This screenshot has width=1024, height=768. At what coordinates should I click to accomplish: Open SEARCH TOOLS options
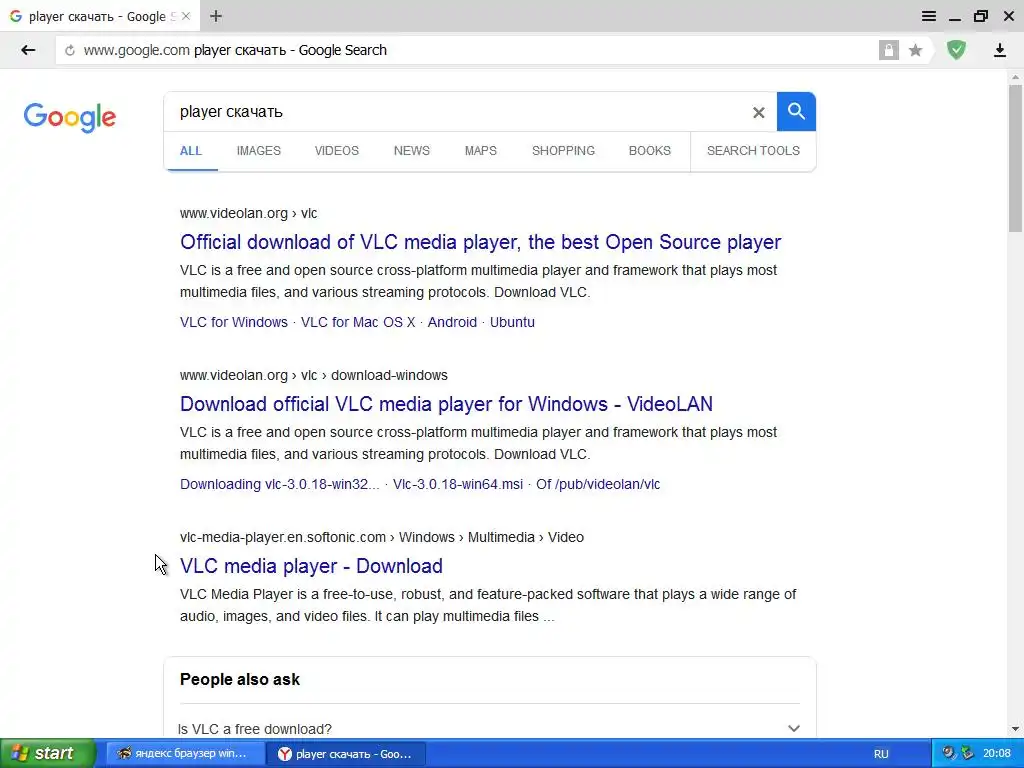[x=753, y=151]
